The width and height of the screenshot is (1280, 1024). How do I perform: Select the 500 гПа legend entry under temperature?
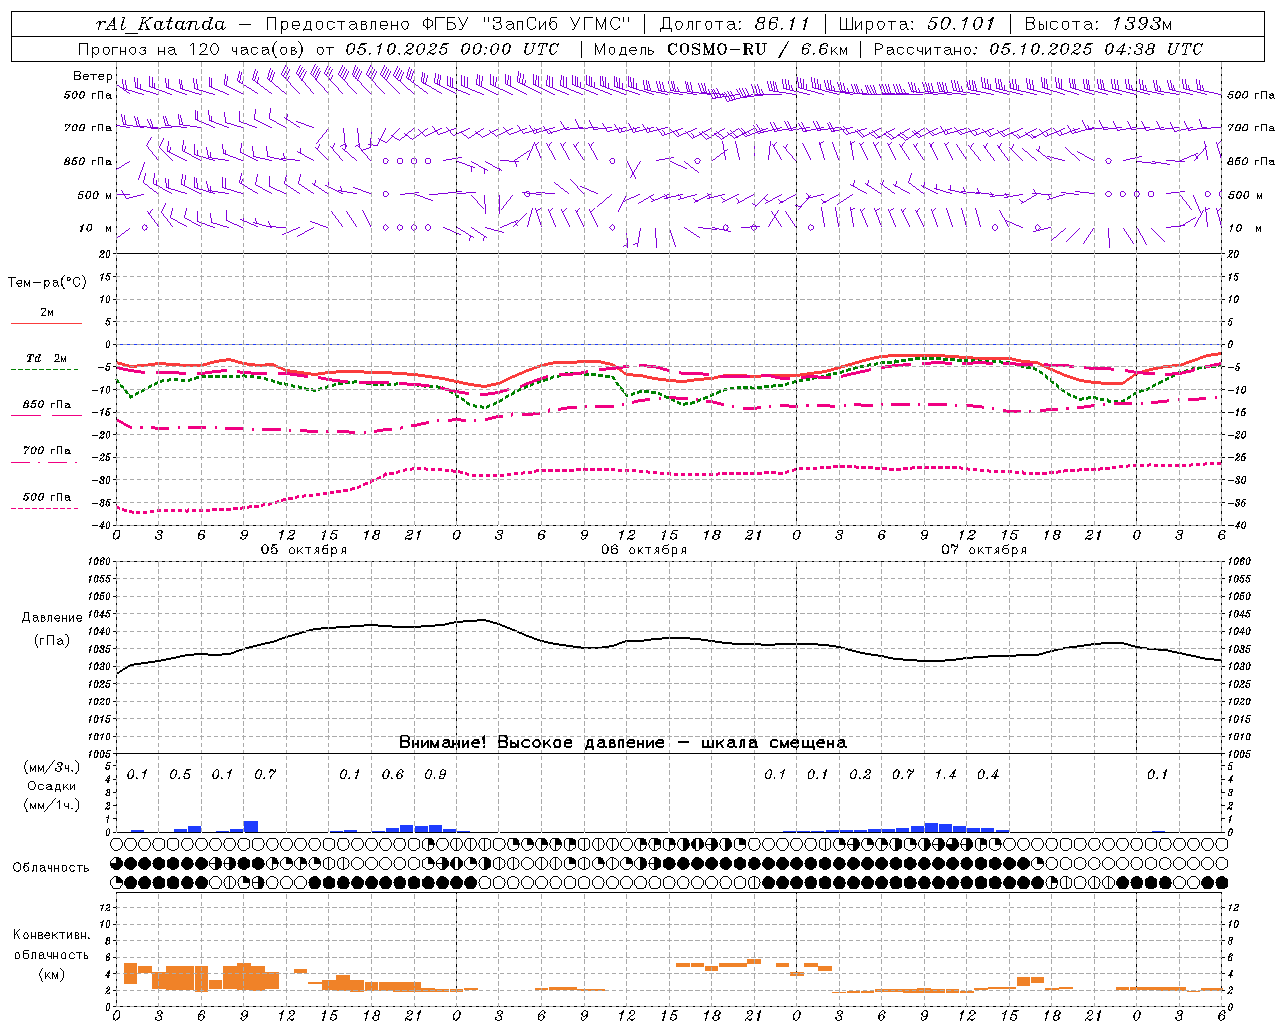click(x=46, y=497)
